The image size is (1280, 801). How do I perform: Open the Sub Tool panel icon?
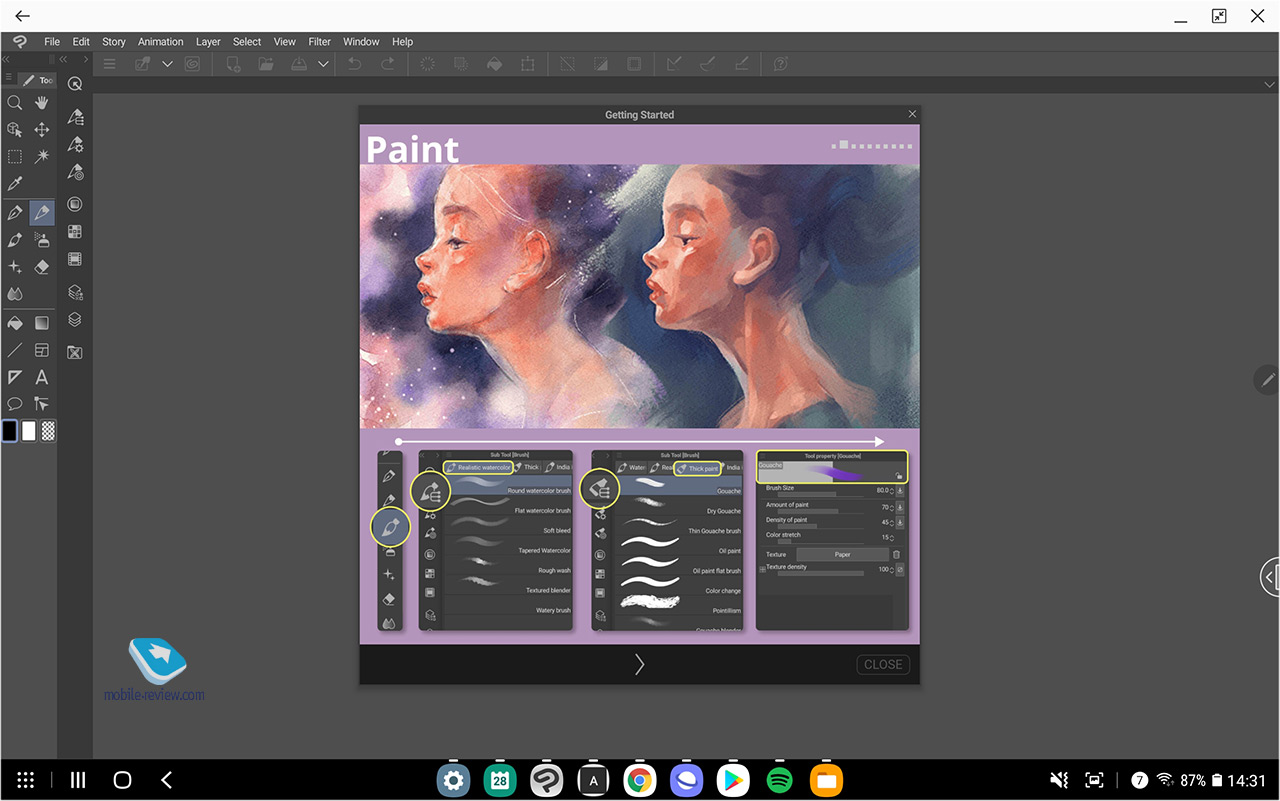[x=75, y=117]
